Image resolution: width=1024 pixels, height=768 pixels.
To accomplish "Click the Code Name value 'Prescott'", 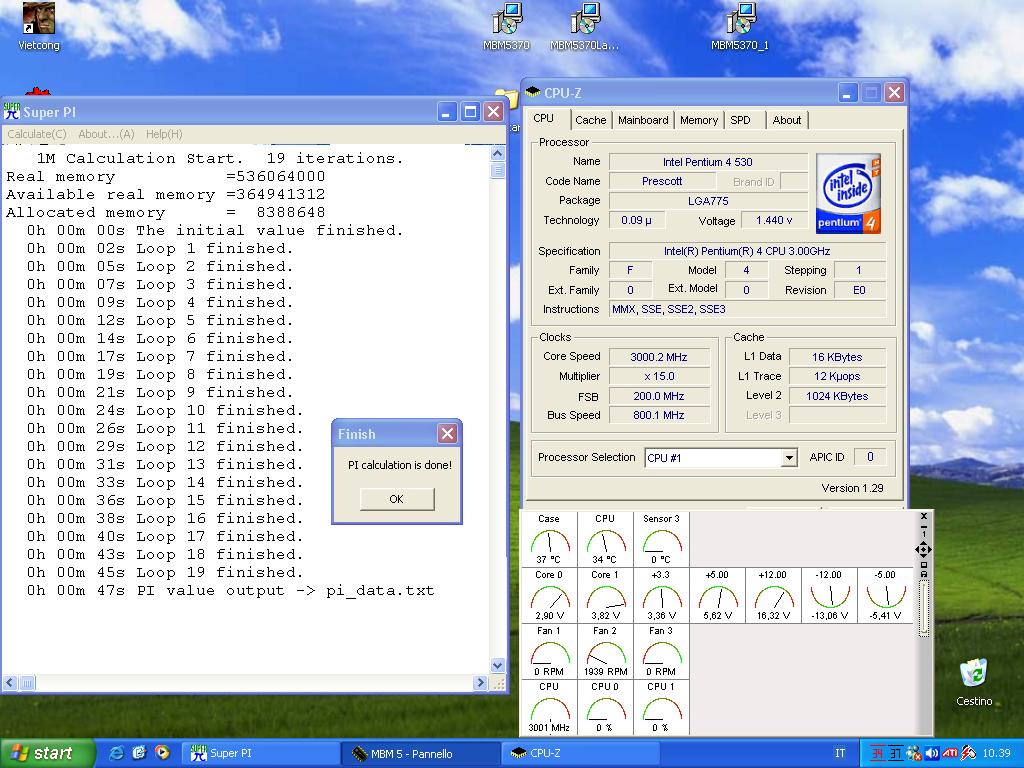I will (x=662, y=182).
